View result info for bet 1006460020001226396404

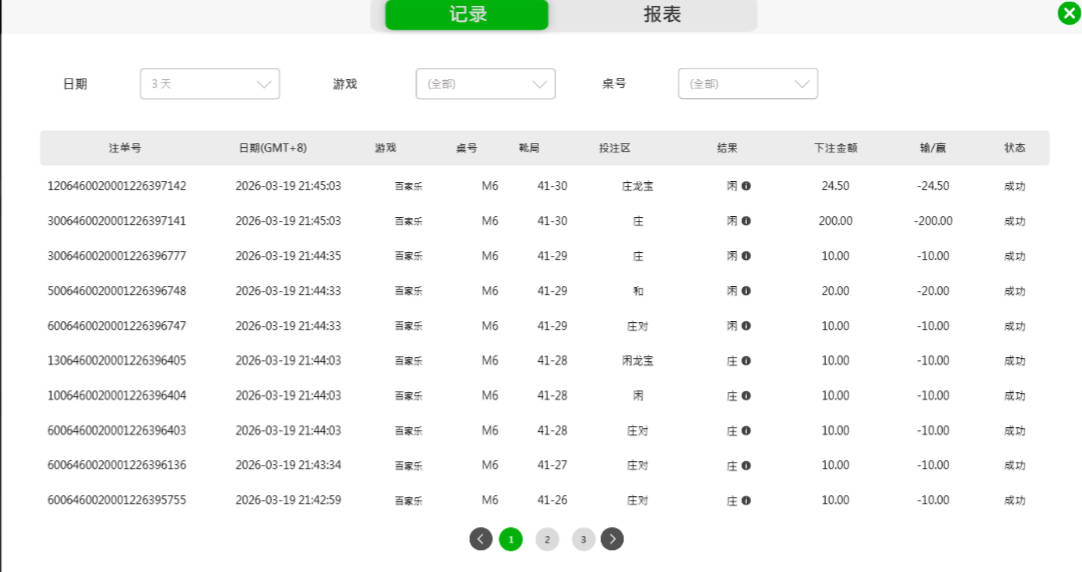(x=746, y=396)
